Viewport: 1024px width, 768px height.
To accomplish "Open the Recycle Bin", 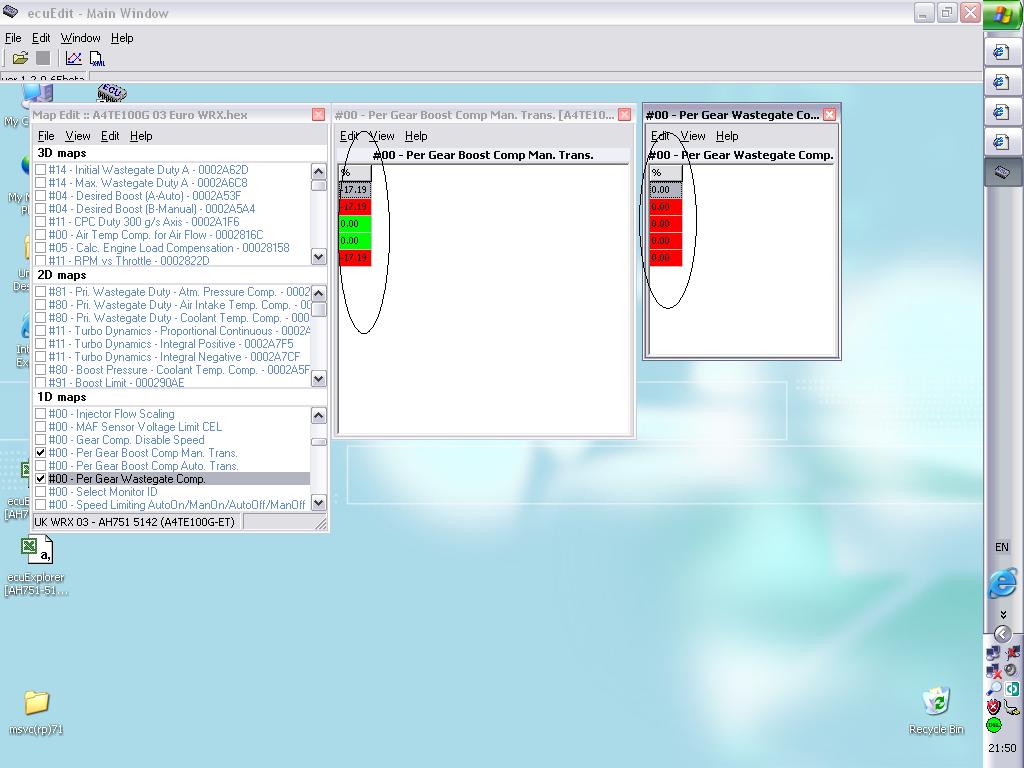I will point(936,711).
